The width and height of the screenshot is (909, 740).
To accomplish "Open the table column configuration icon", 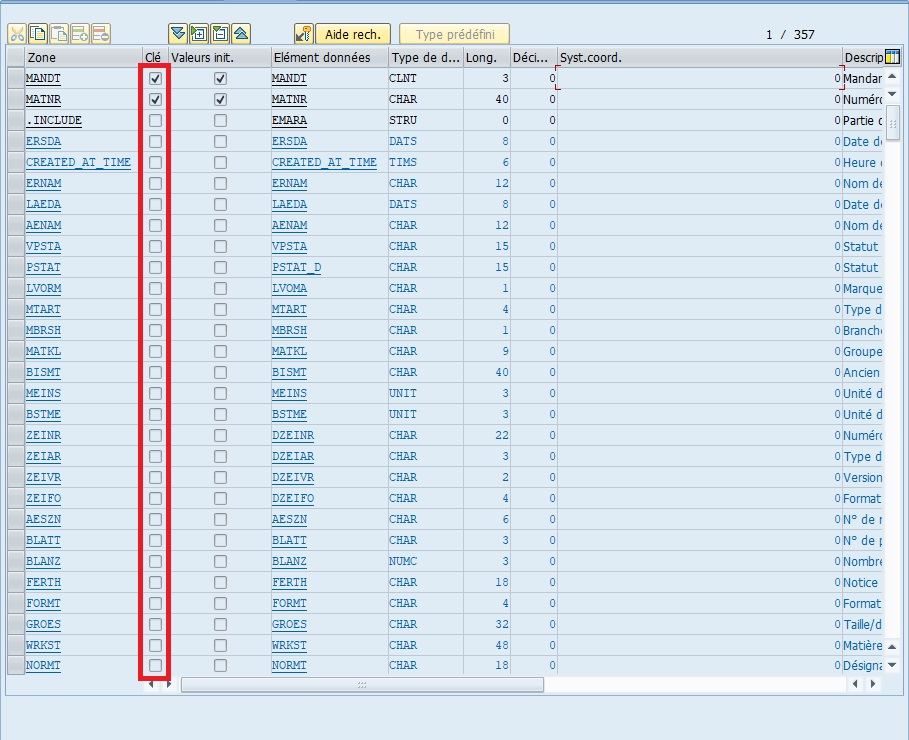I will point(893,57).
